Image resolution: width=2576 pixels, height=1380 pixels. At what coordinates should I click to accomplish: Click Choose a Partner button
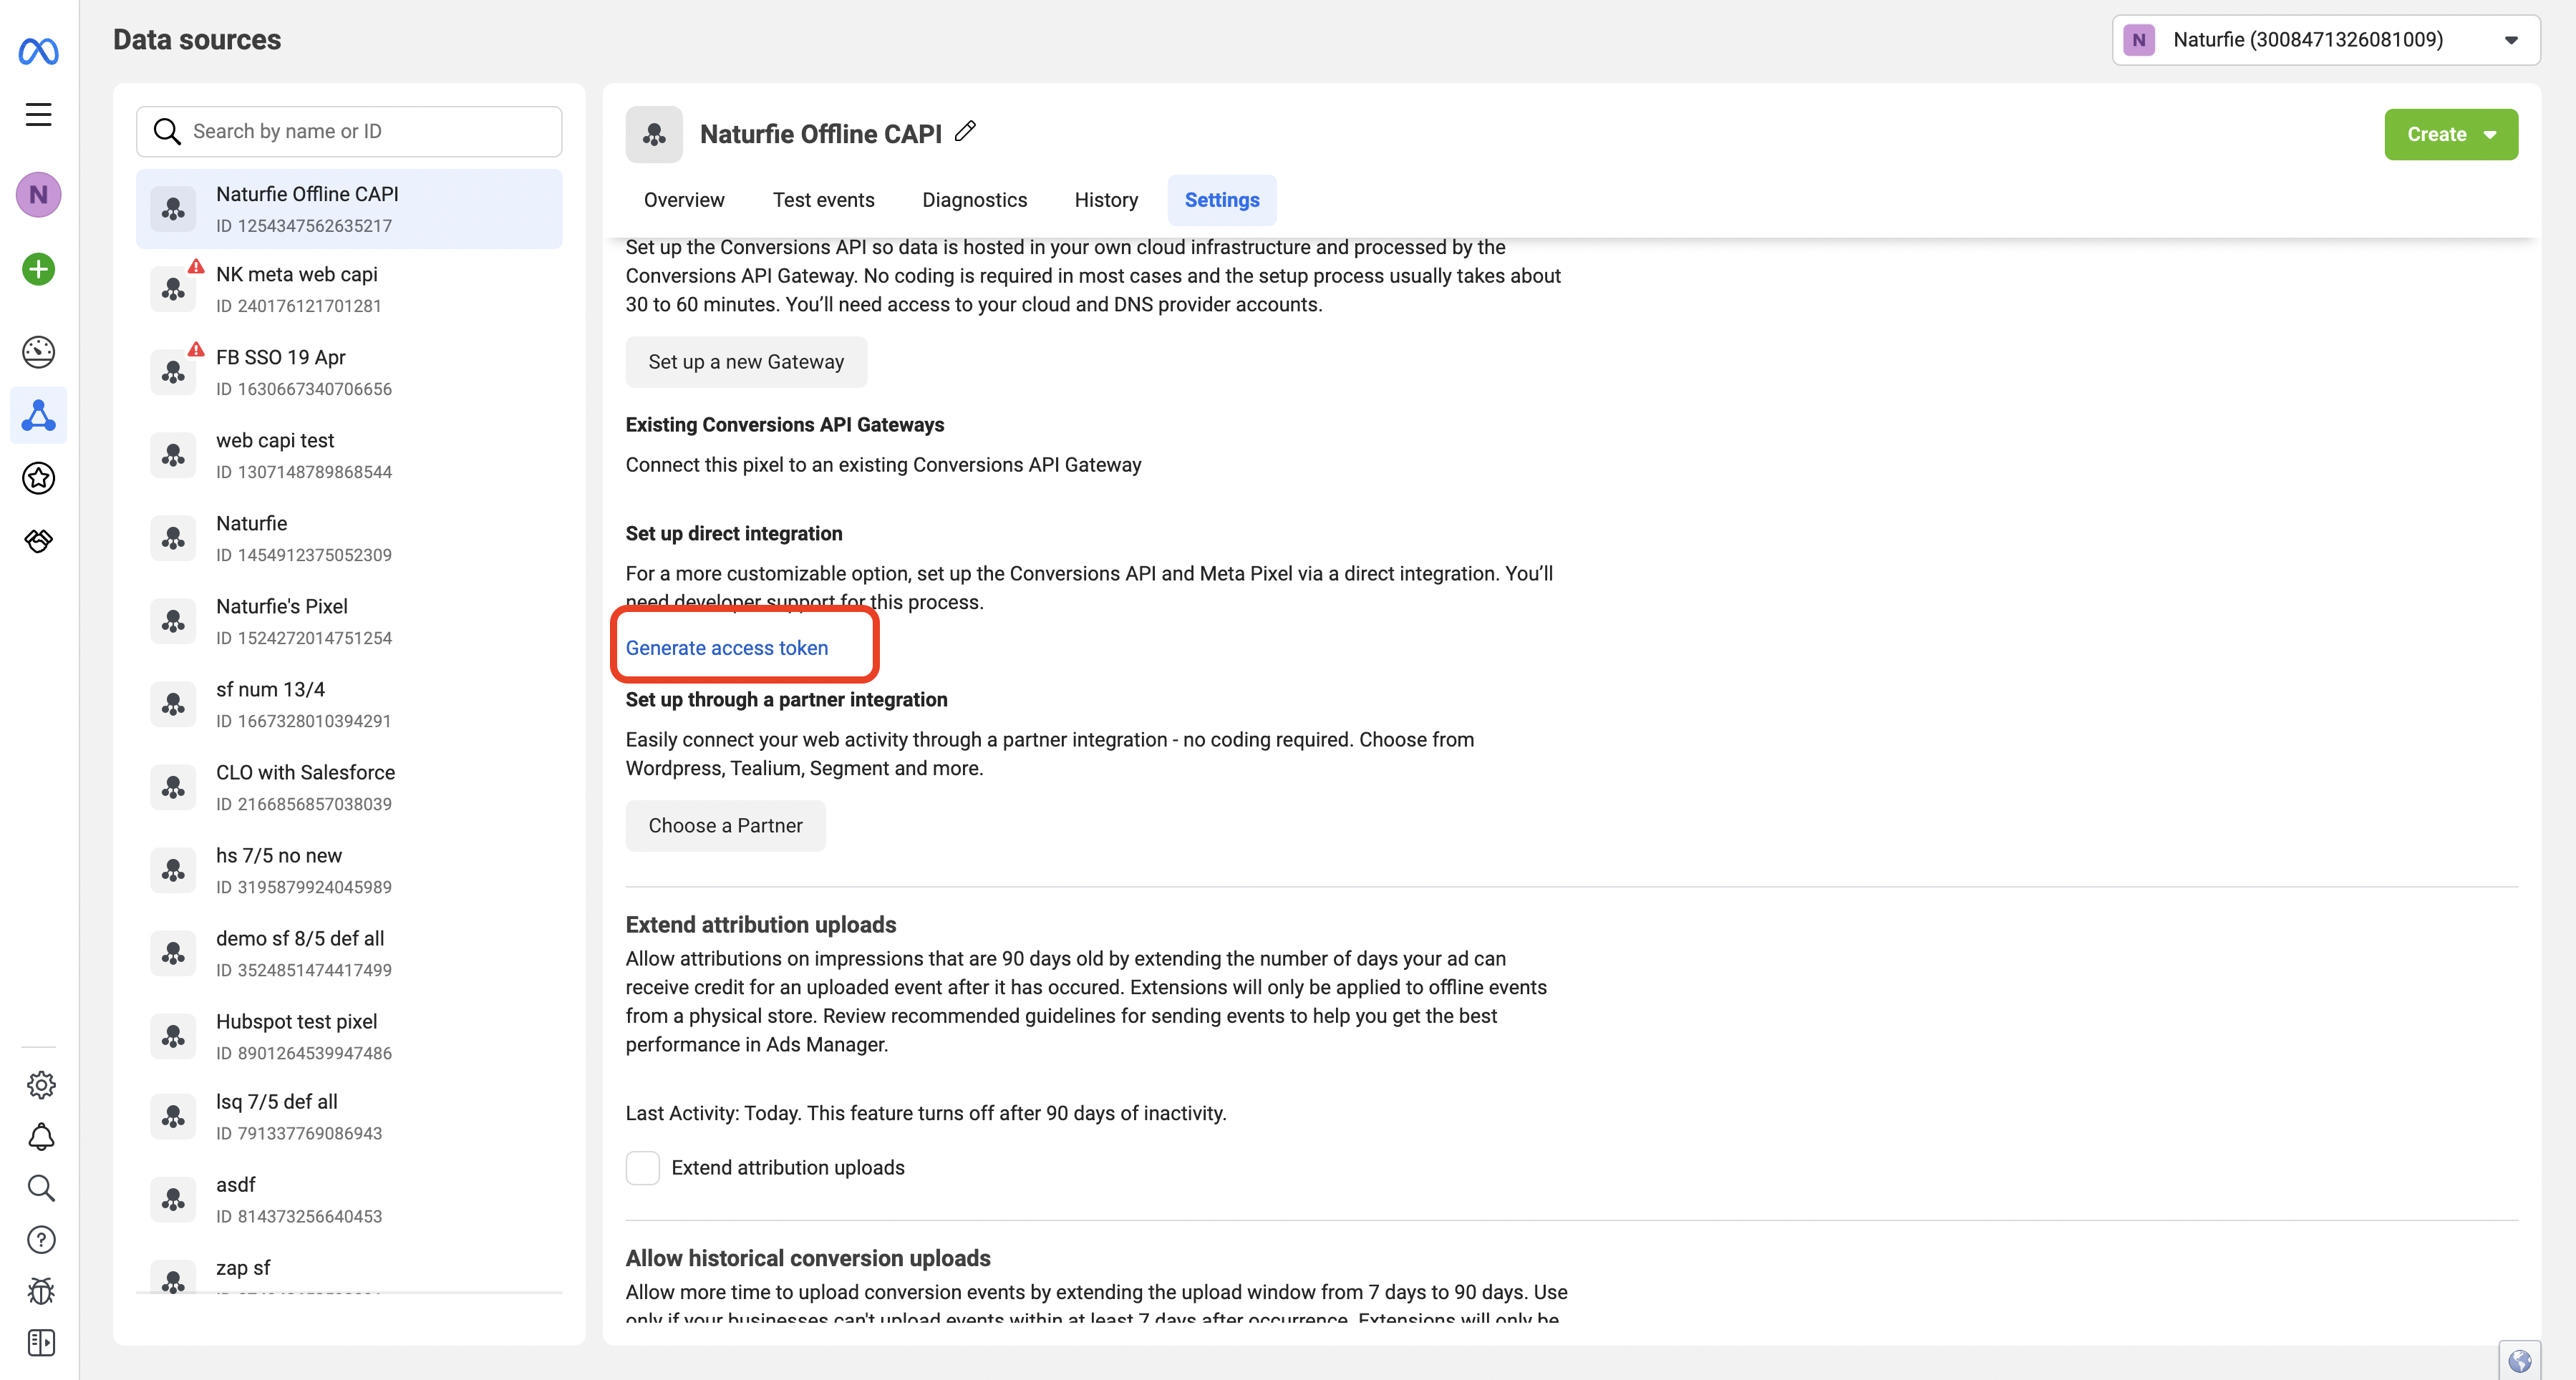725,826
